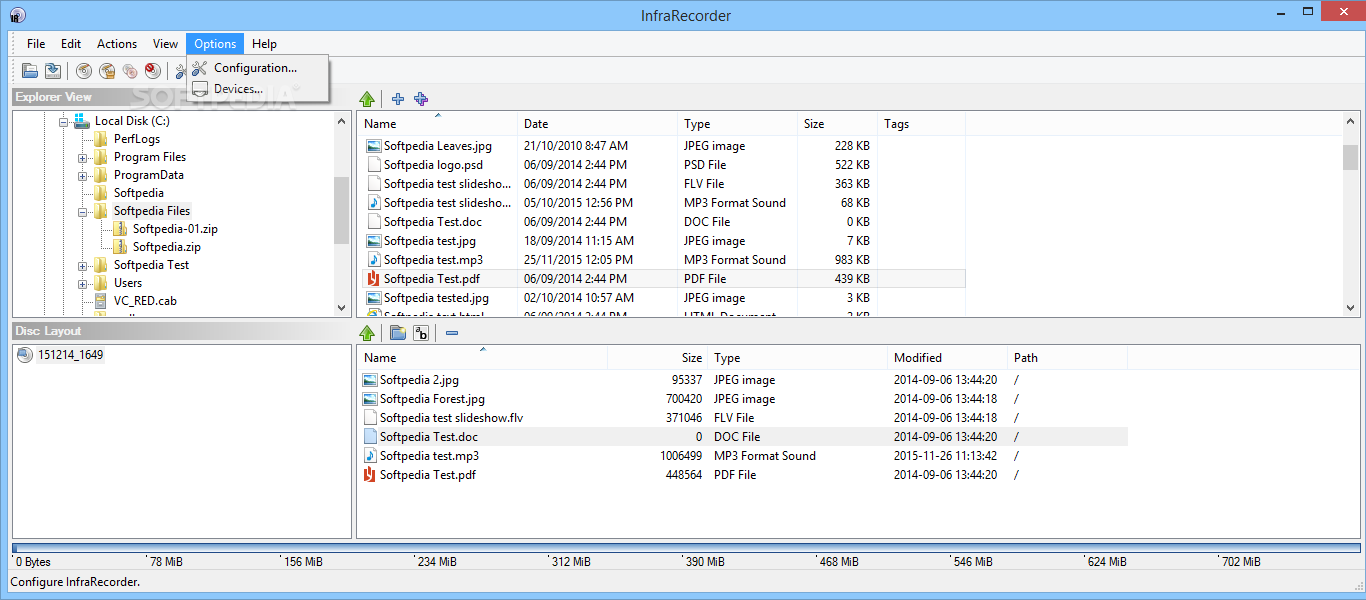Select the PerfLogs folder
Viewport: 1366px width, 600px height.
pos(136,139)
